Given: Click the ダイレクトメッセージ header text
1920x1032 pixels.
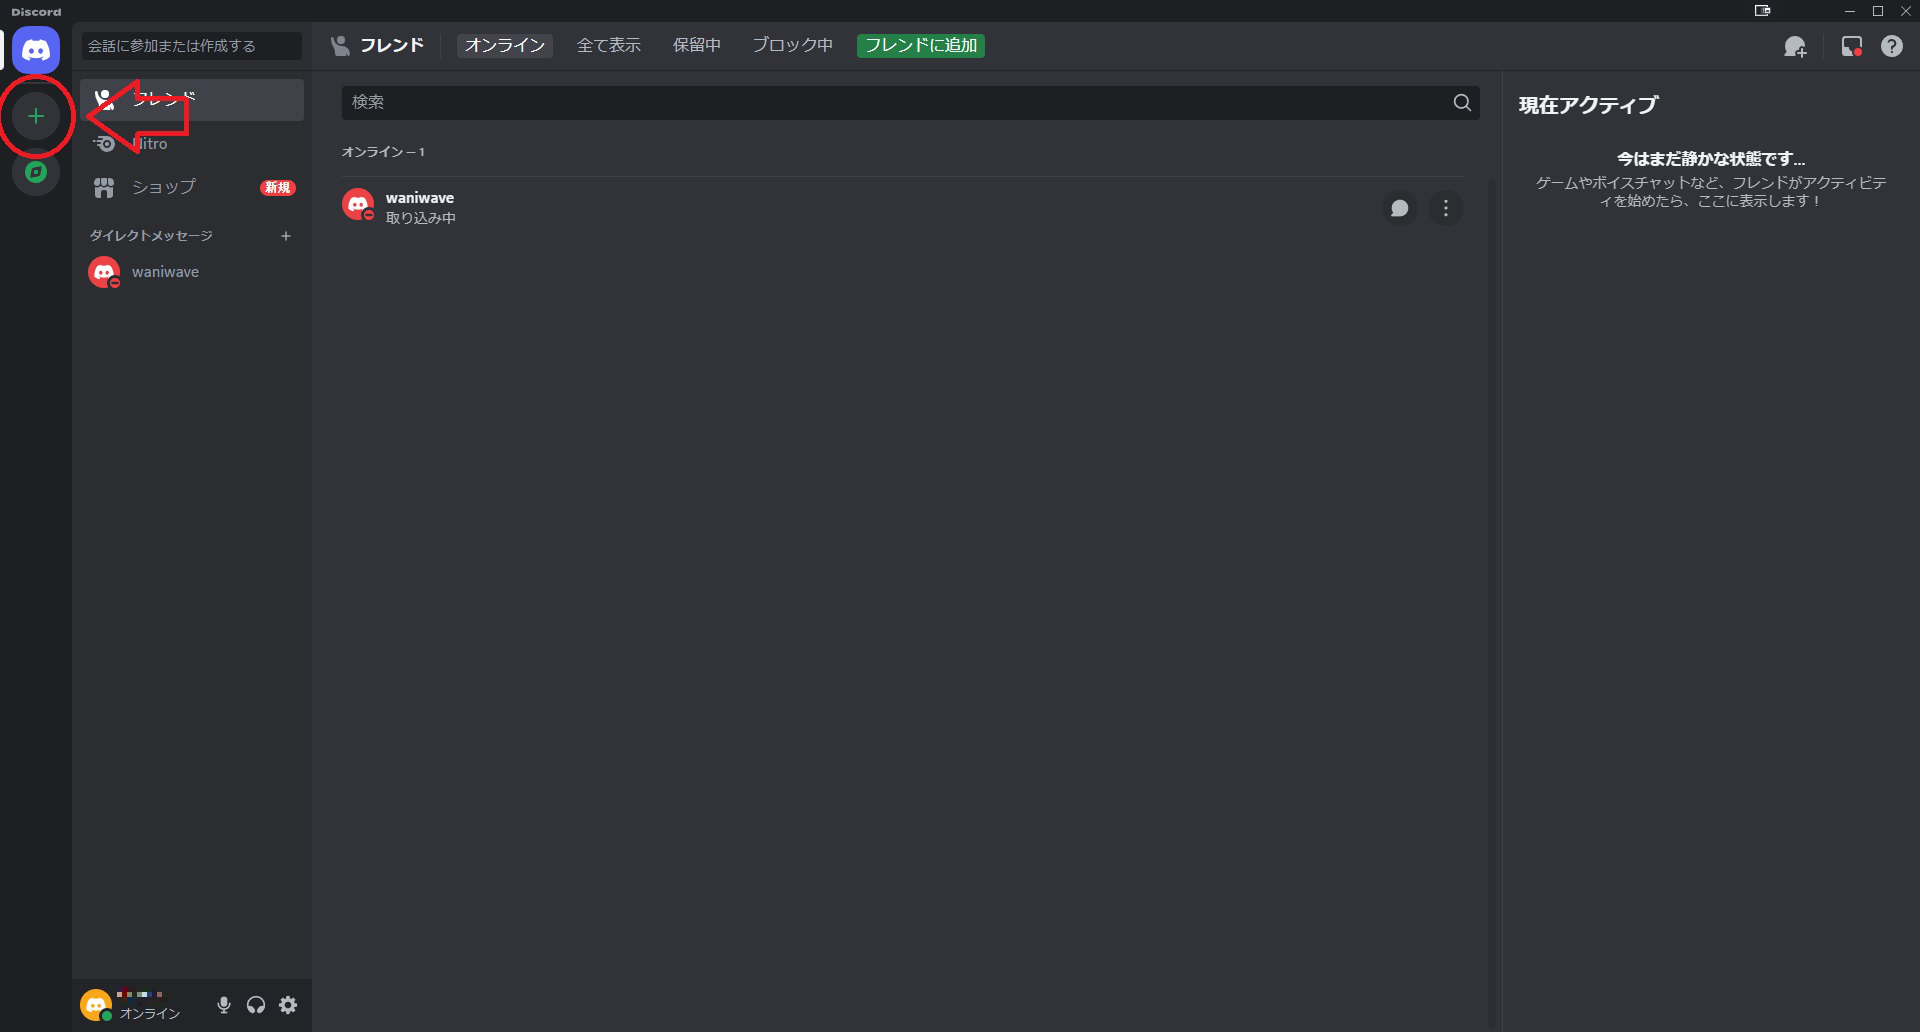Looking at the screenshot, I should (151, 236).
